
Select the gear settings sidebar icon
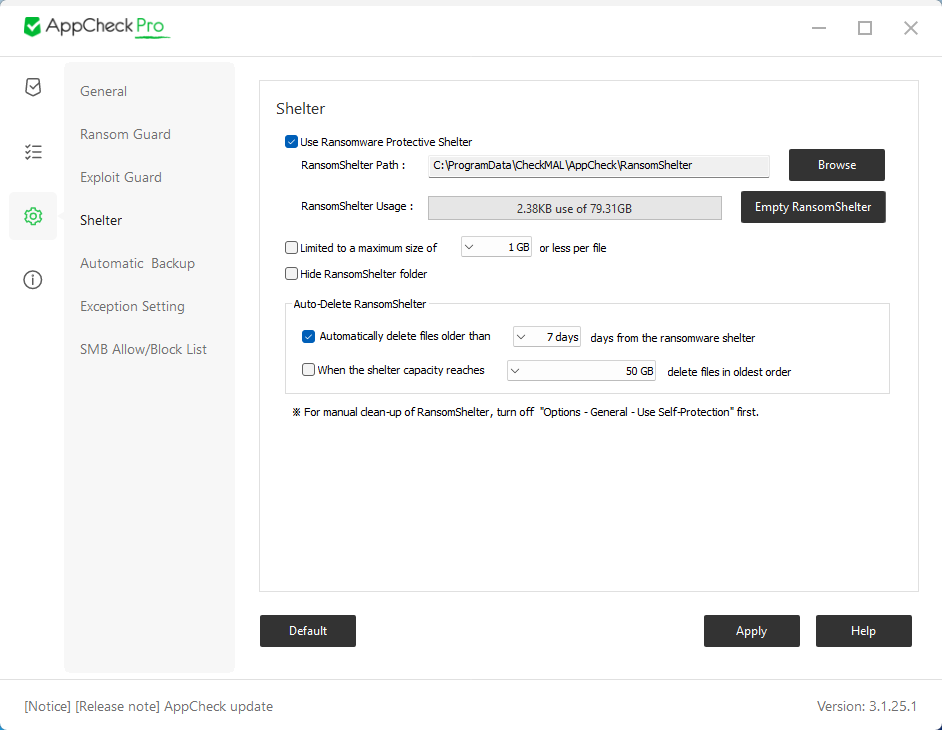tap(33, 216)
